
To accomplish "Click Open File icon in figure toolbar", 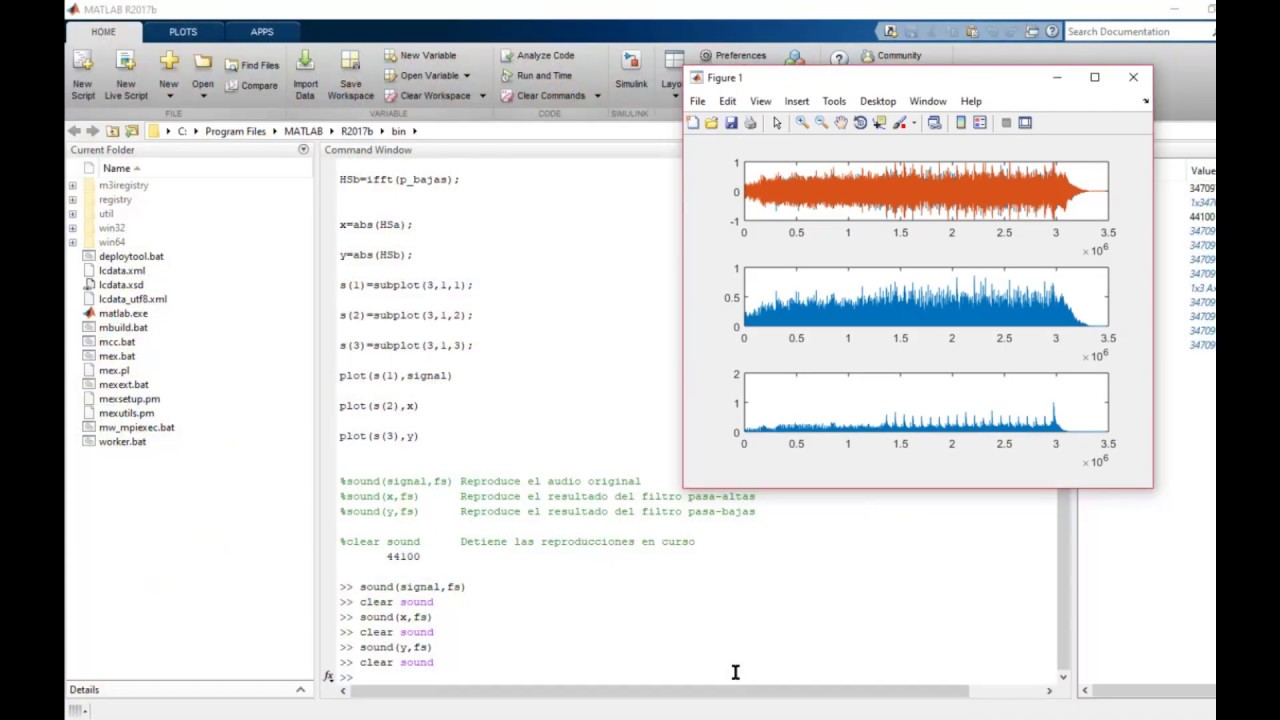I will (711, 123).
